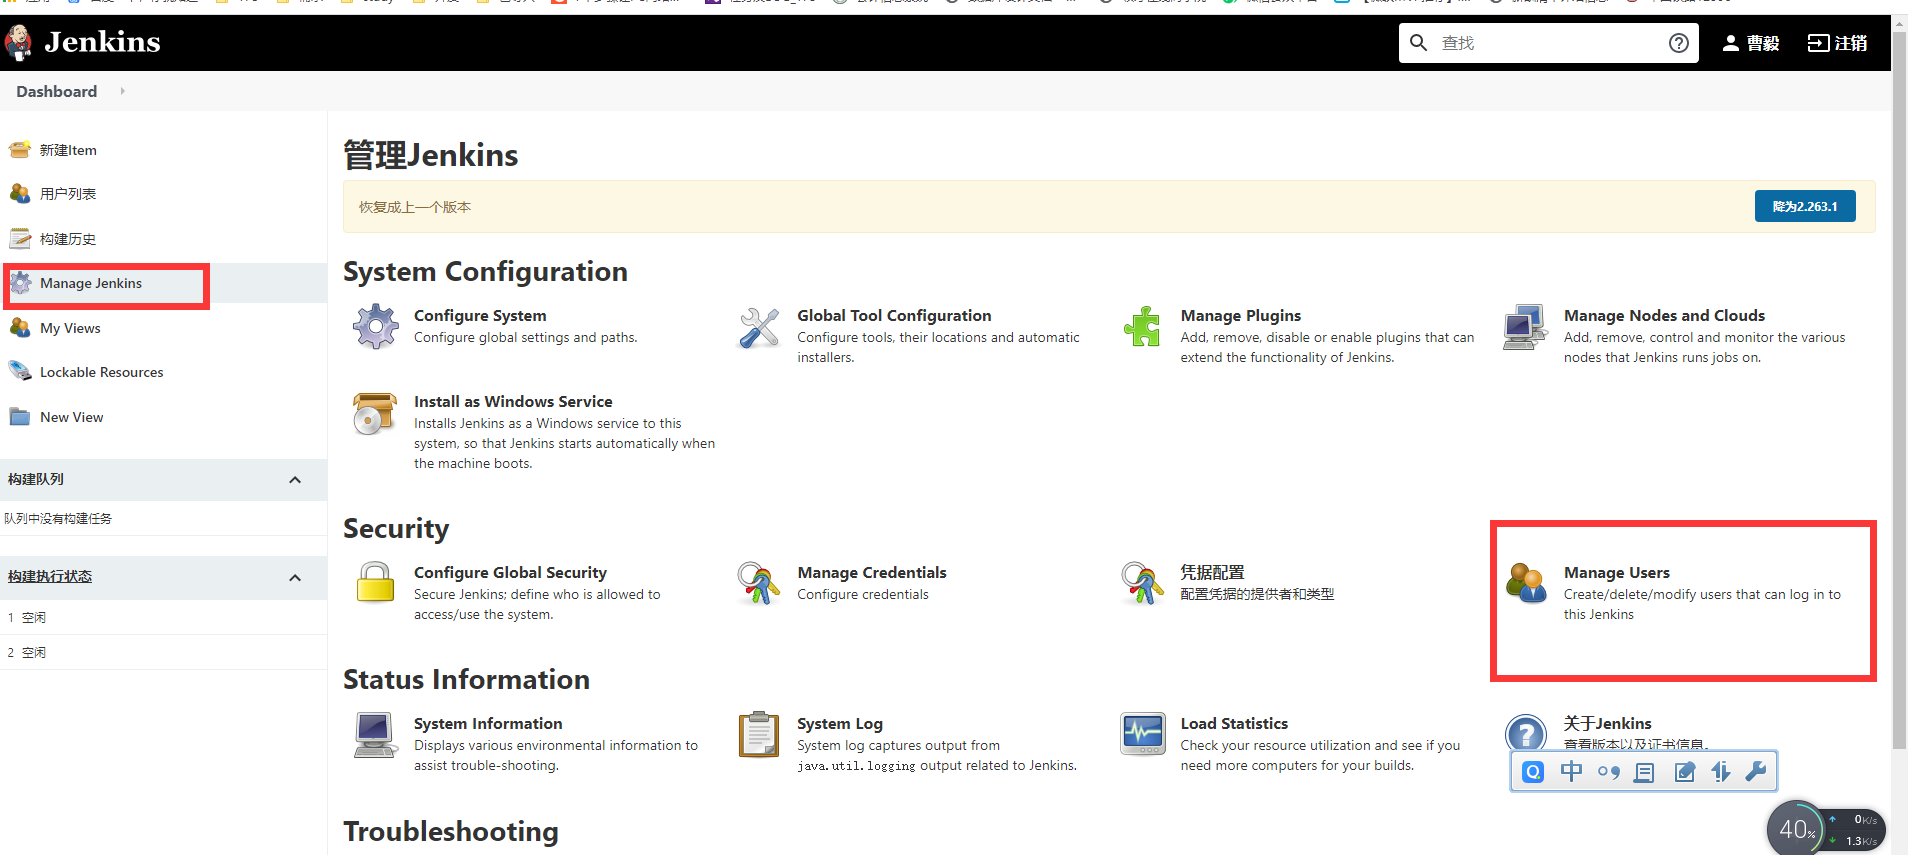
Task: Open the Dashboard breadcrumb
Action: point(56,91)
